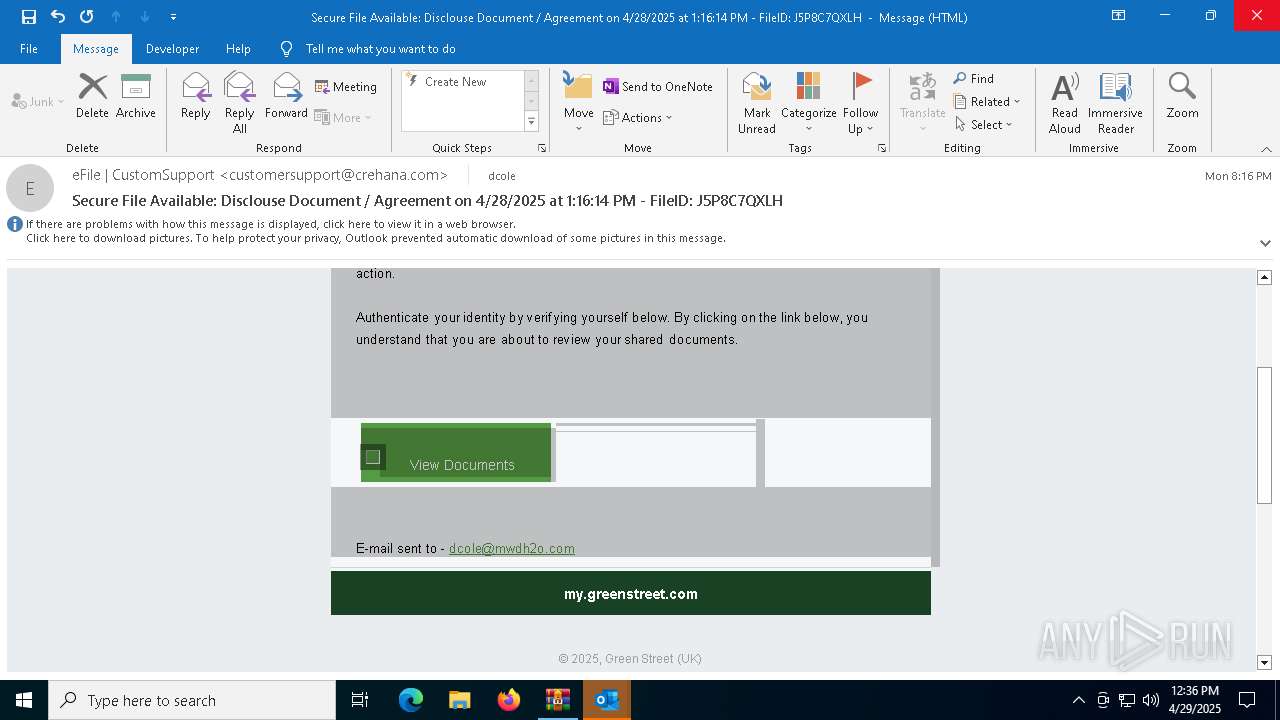Click the recipient name dcole
Image resolution: width=1280 pixels, height=720 pixels.
(x=502, y=176)
